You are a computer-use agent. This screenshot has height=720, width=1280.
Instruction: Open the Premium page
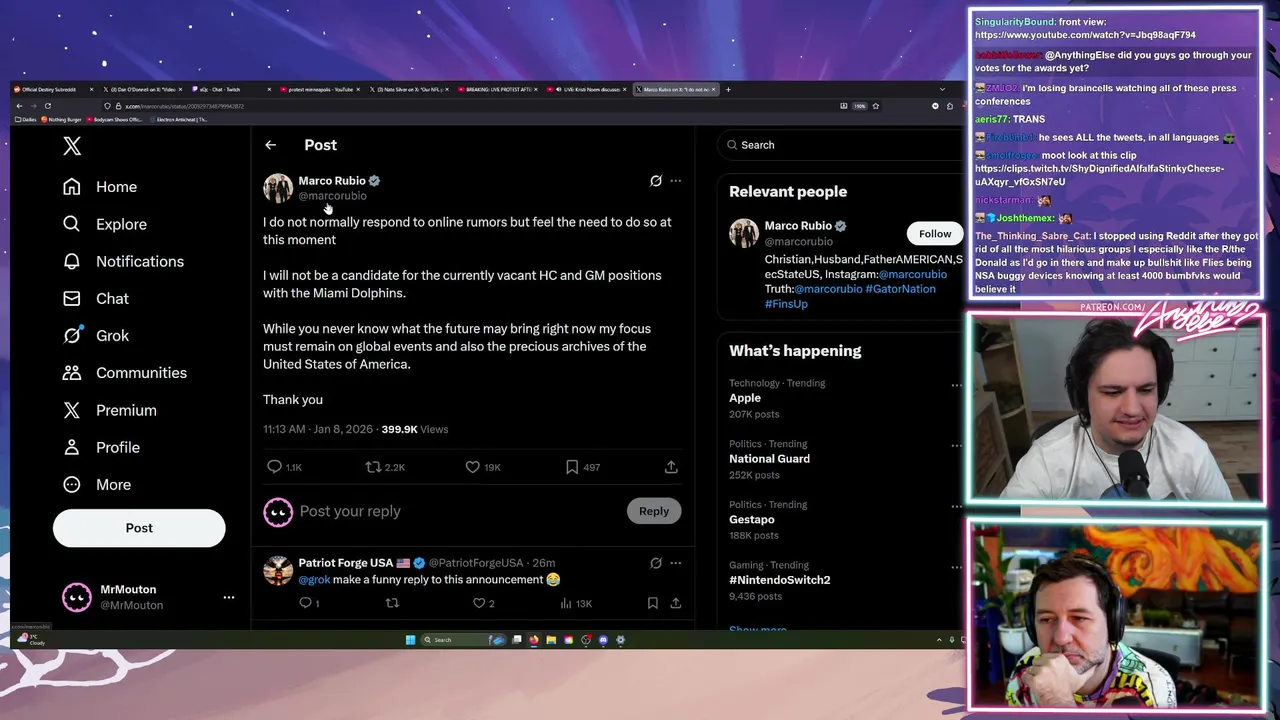pos(110,410)
